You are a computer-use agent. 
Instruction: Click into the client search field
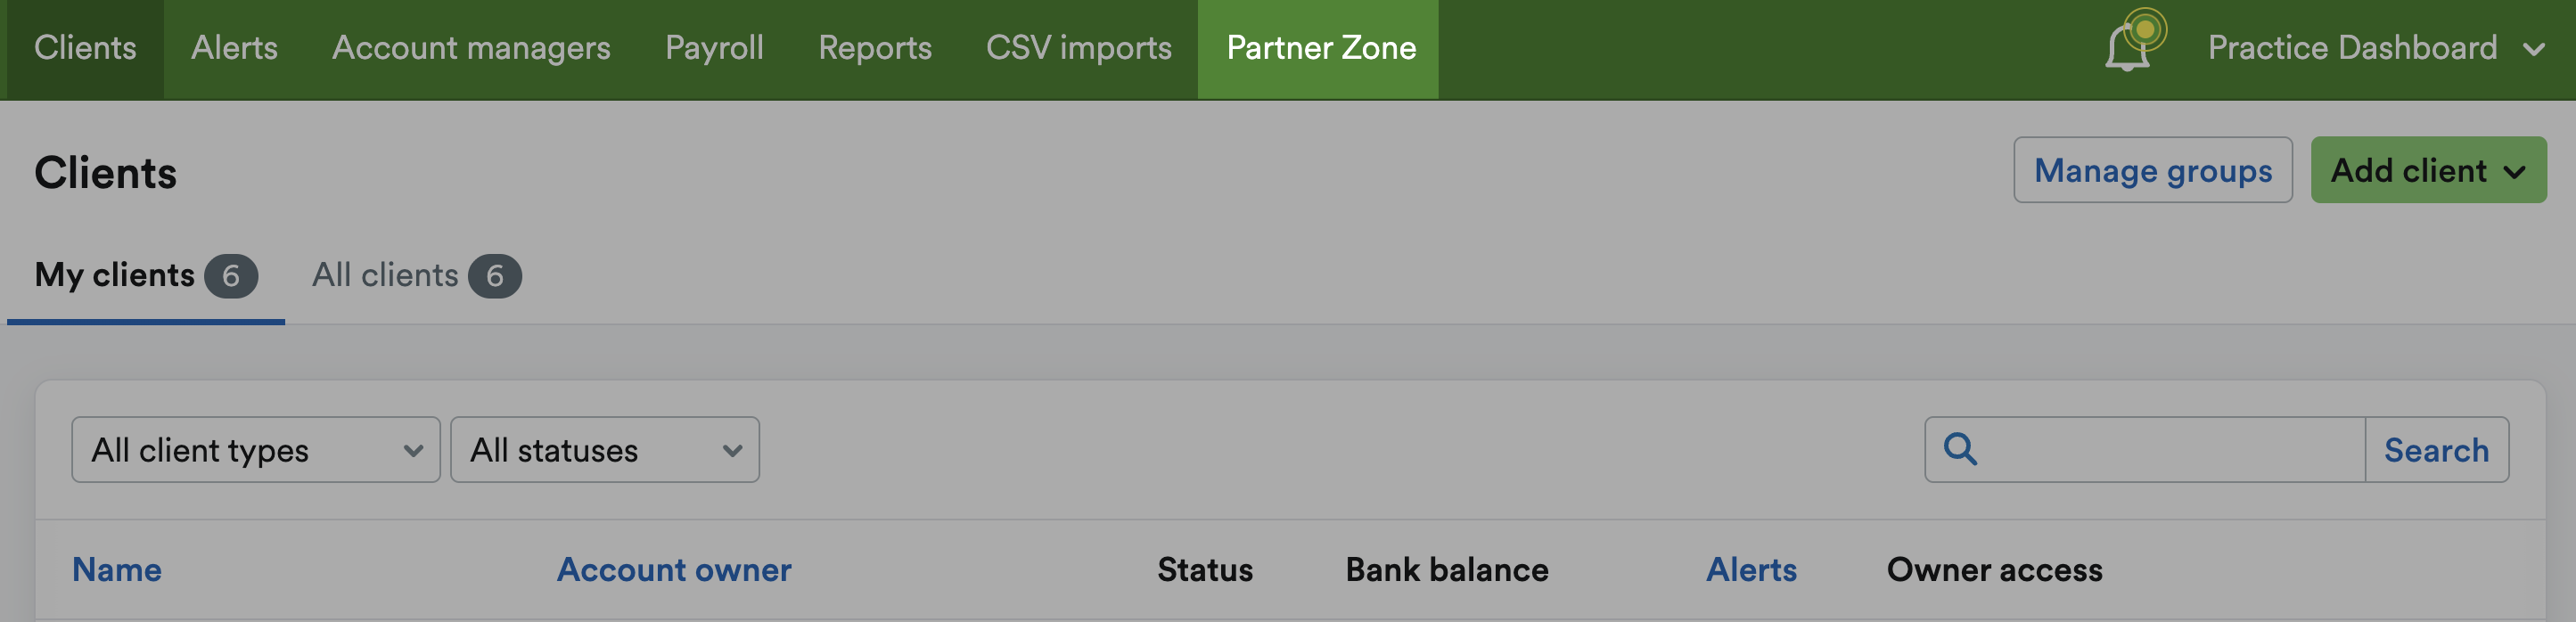[x=2170, y=450]
